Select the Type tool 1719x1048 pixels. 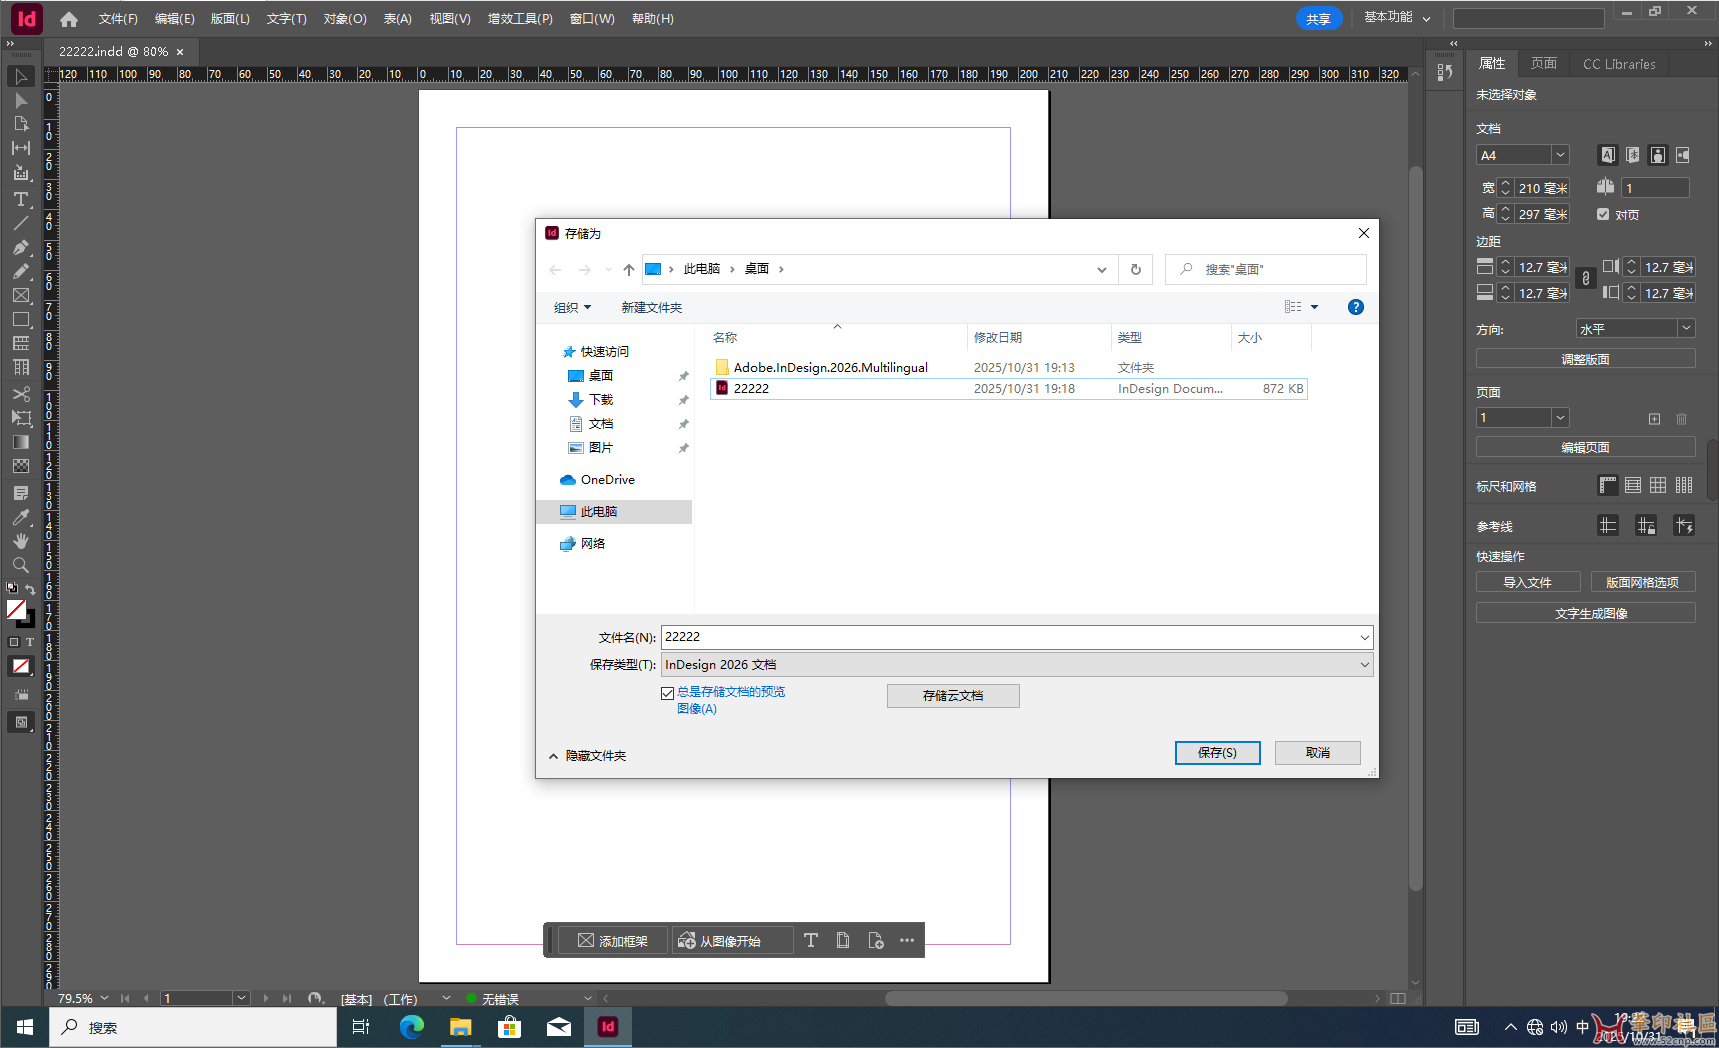pyautogui.click(x=20, y=199)
